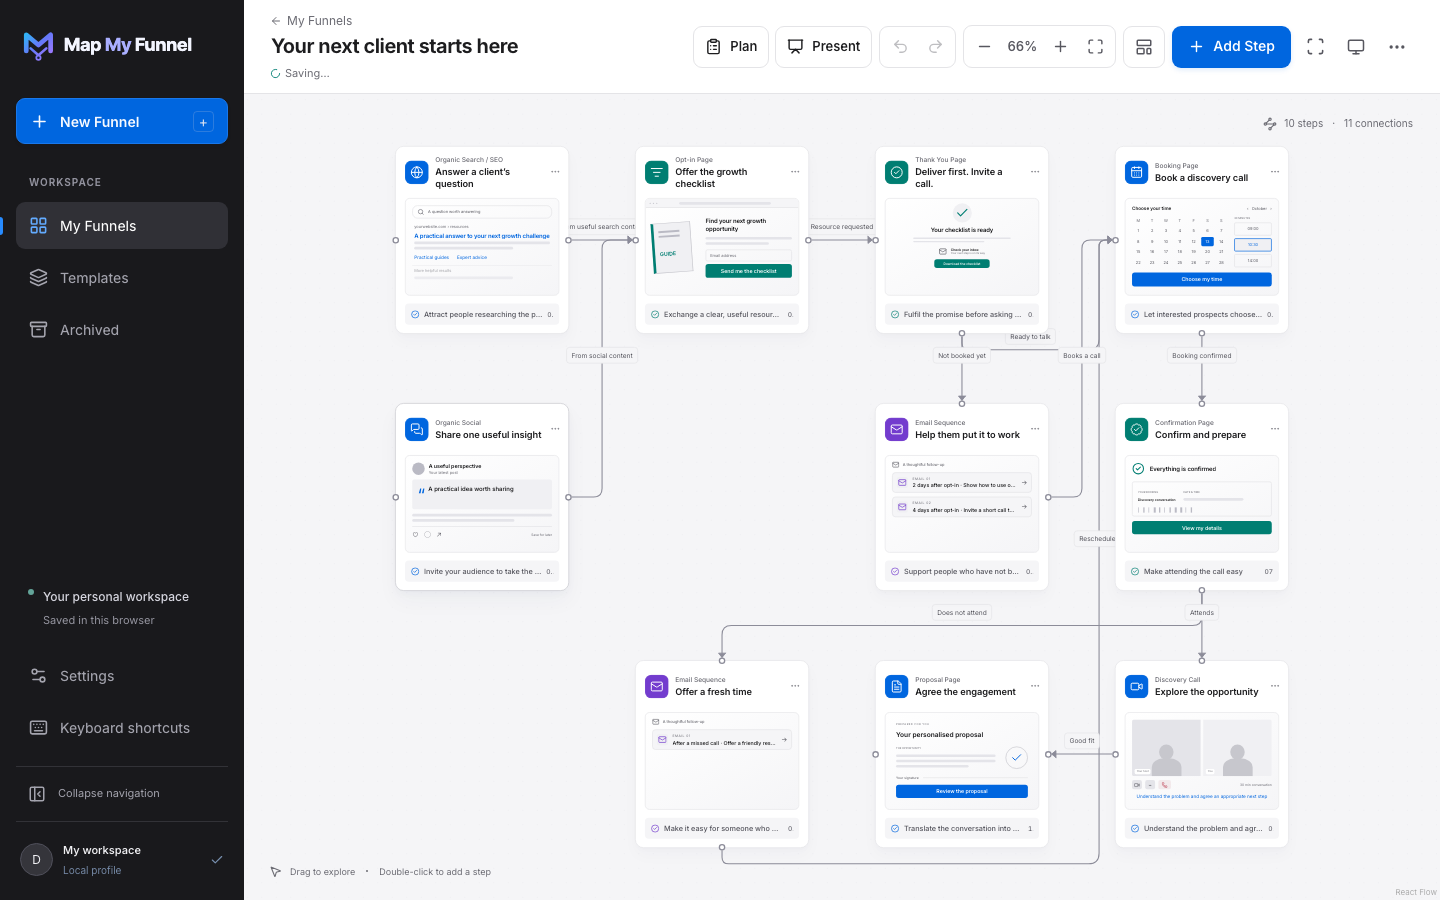This screenshot has height=900, width=1440.
Task: Start Present mode
Action: [x=823, y=47]
